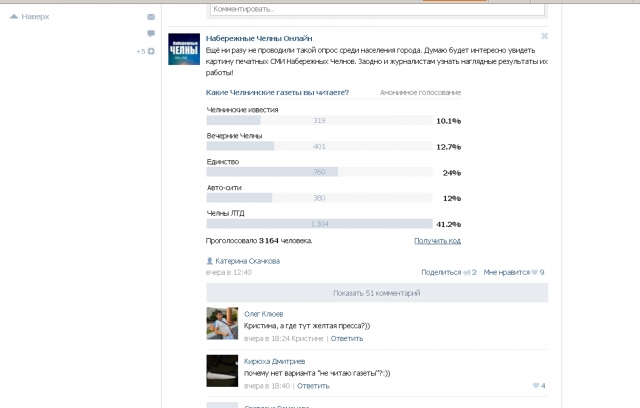Click the Получить код link
This screenshot has width=640, height=408.
pos(437,241)
